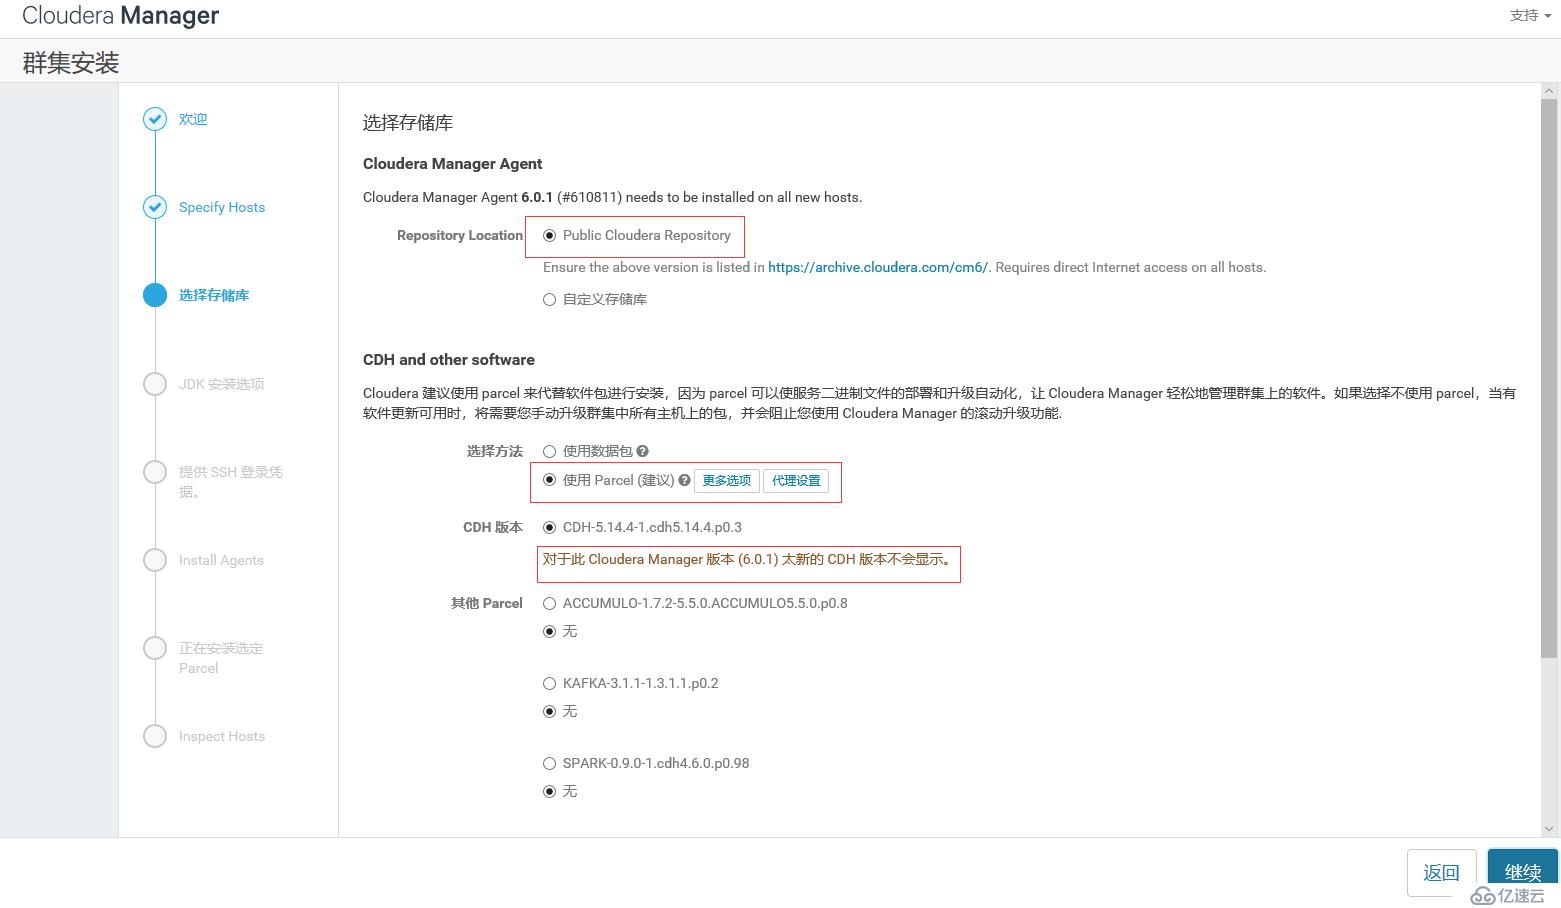Click the 继续 button
The image size is (1561, 908).
point(1523,873)
